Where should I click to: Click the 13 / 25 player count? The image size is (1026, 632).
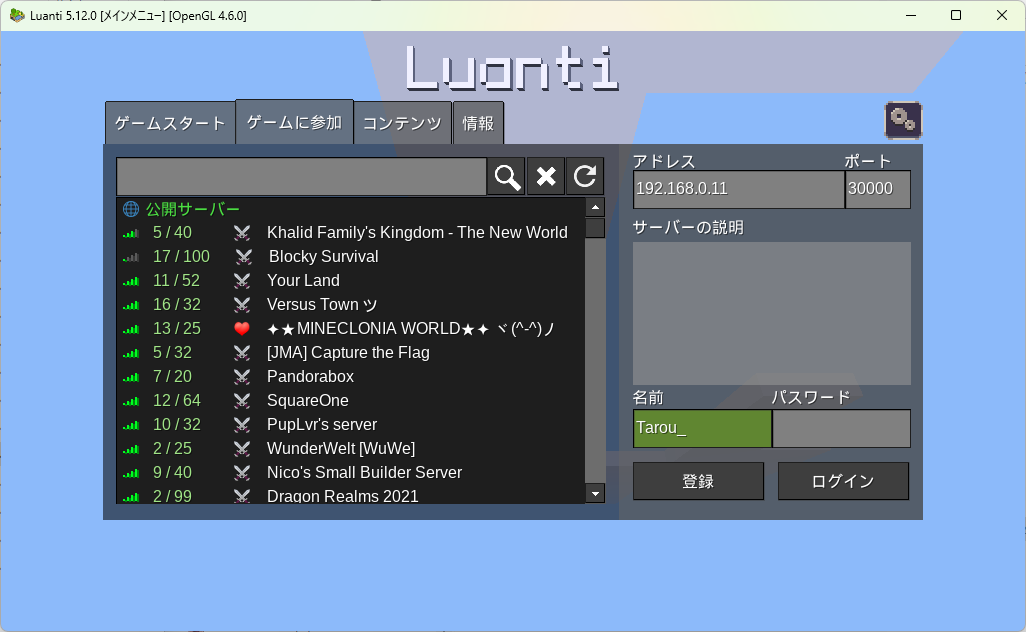point(177,328)
